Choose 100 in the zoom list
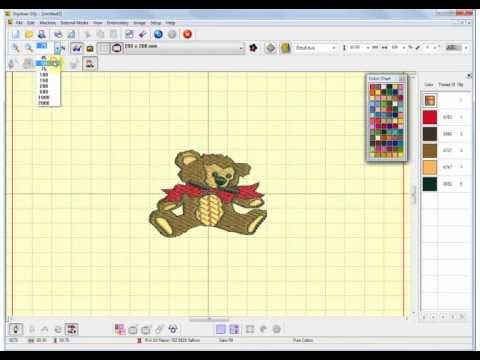The height and width of the screenshot is (360, 480). point(44,75)
